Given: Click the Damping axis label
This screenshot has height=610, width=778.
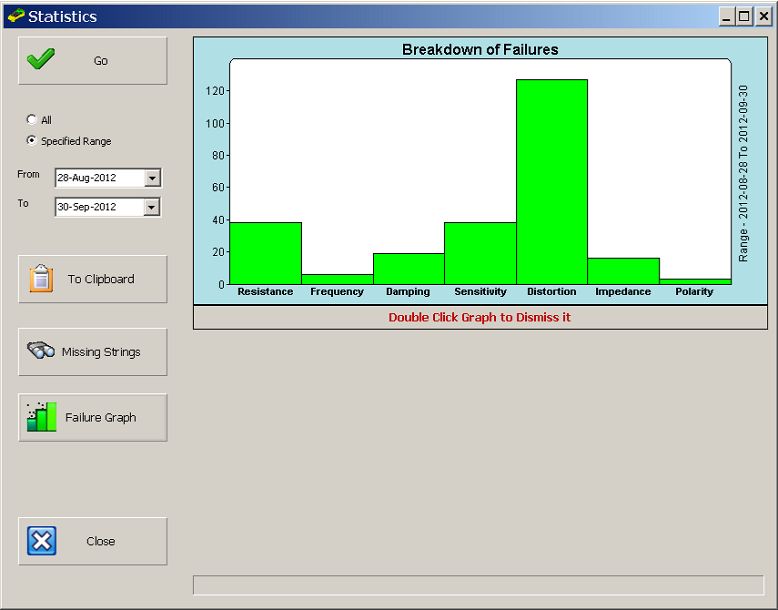Looking at the screenshot, I should click(408, 291).
